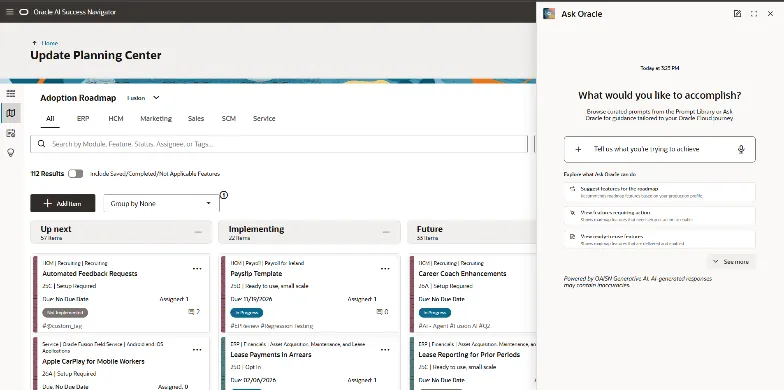This screenshot has height=390, width=784.
Task: Expand See more prompts
Action: (730, 262)
